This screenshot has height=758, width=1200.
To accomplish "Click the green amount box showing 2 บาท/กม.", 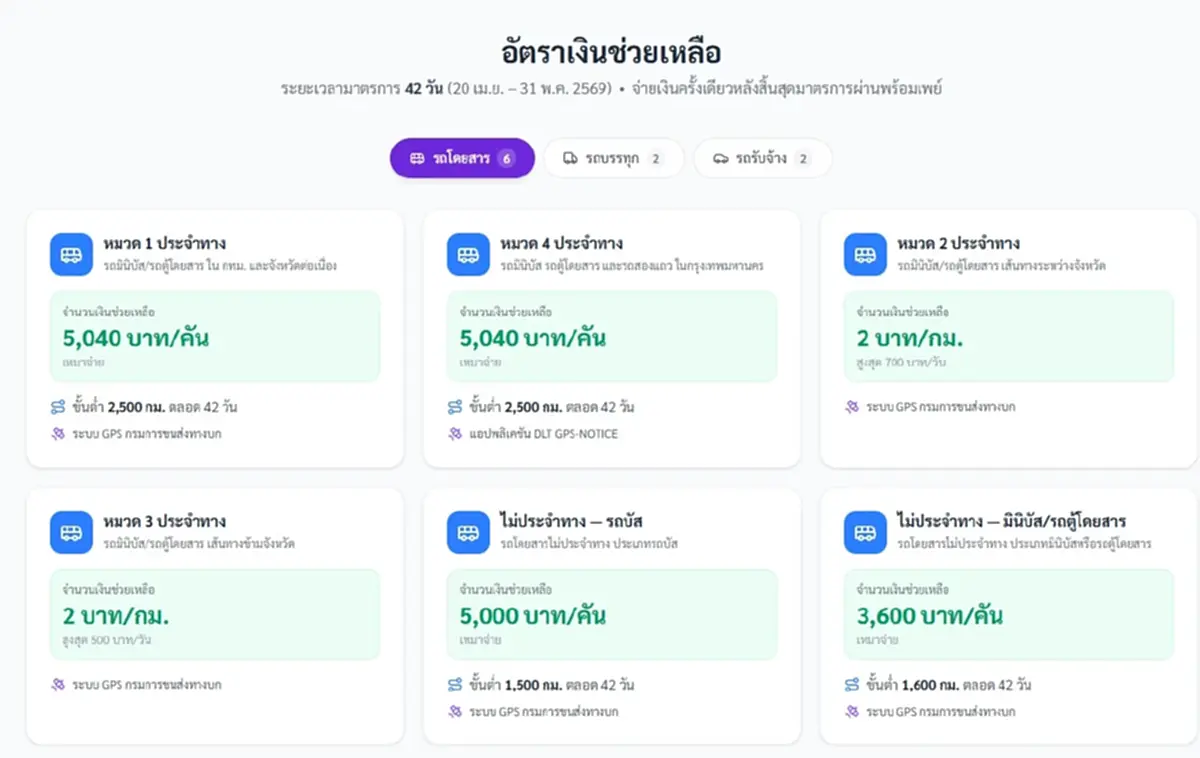I will point(1007,336).
